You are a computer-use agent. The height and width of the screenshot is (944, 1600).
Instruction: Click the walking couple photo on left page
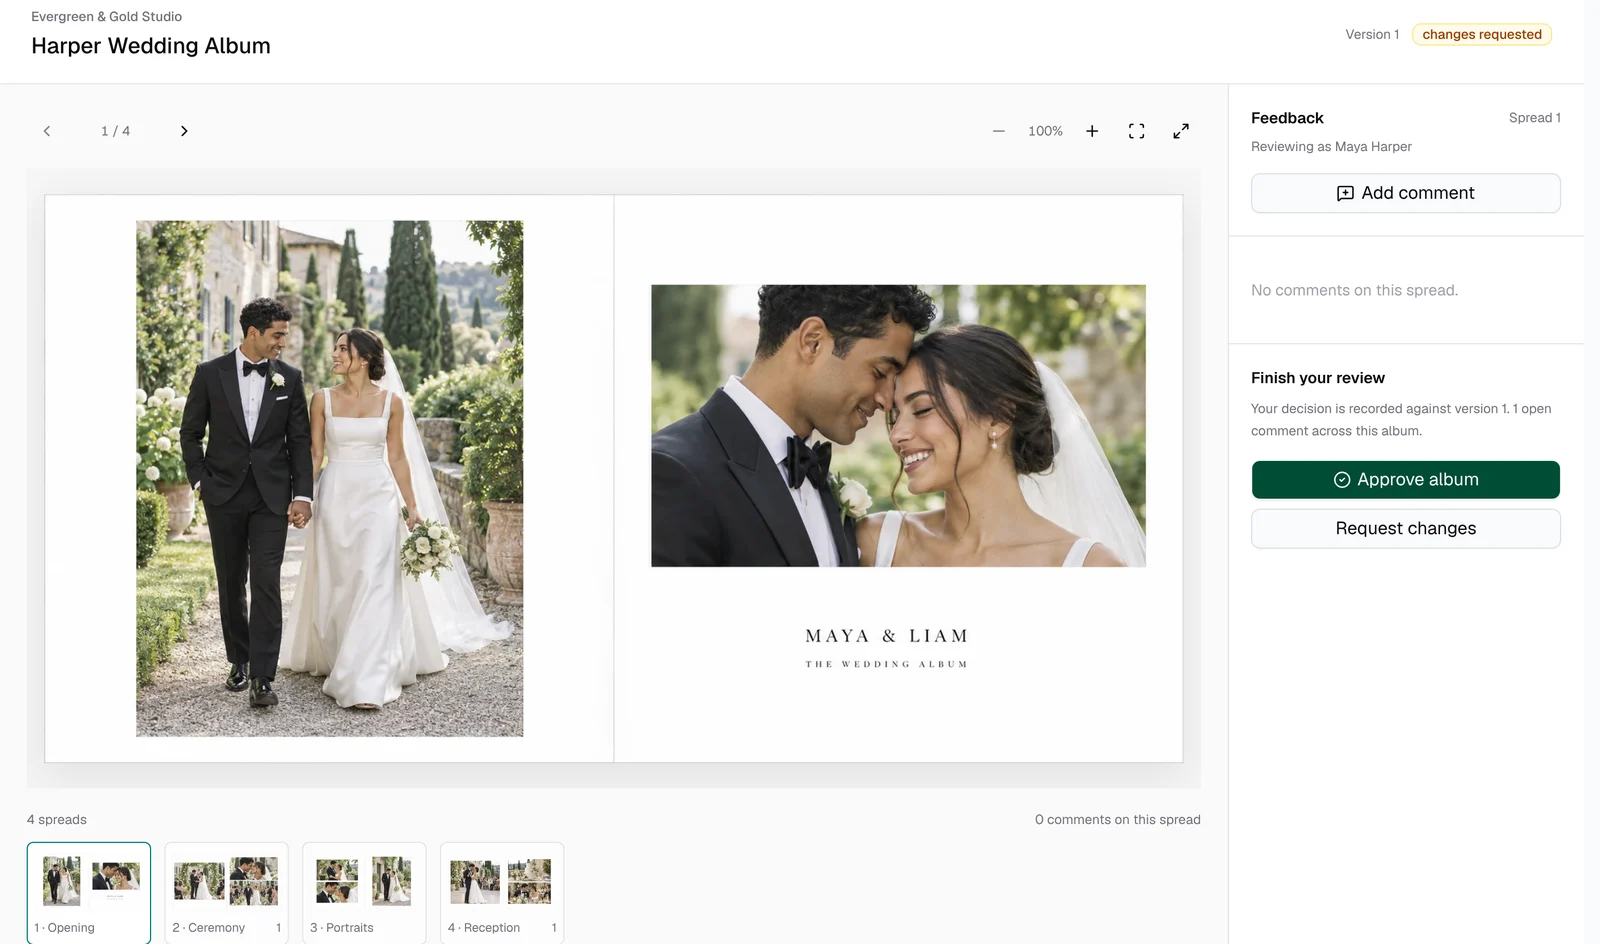(329, 478)
